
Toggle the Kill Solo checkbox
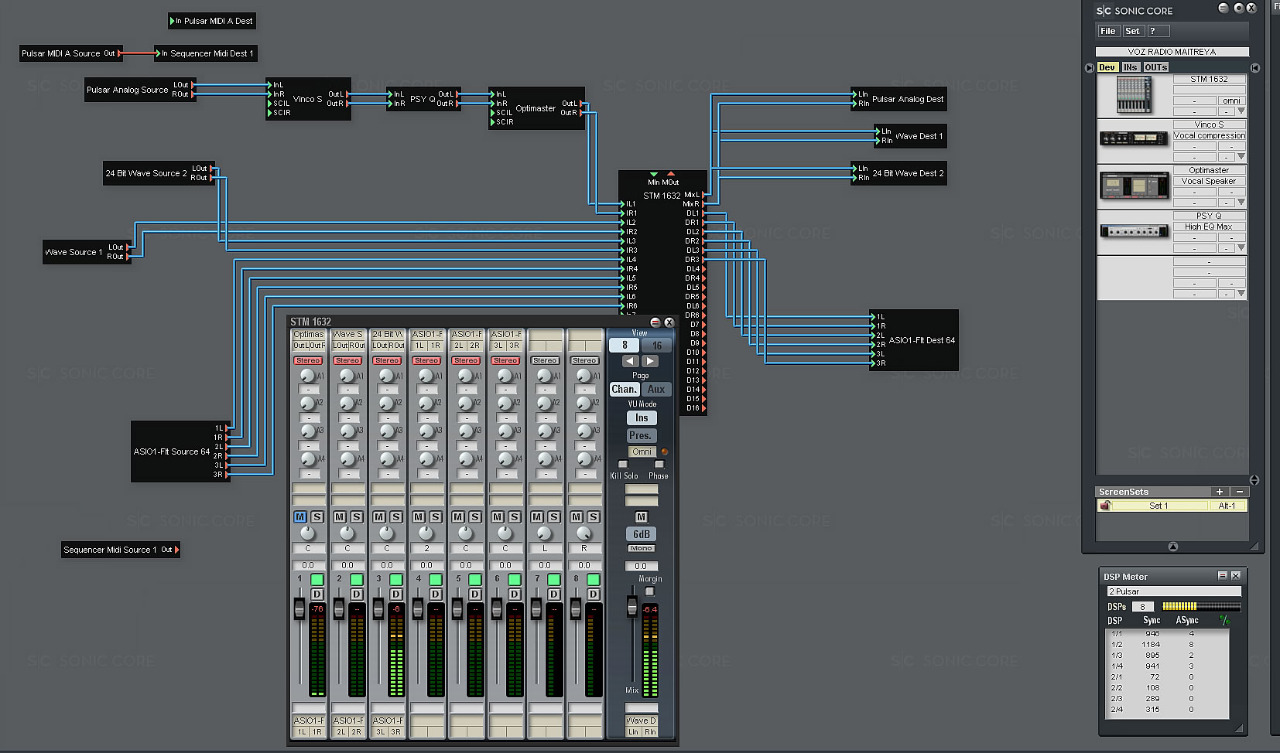click(x=622, y=465)
